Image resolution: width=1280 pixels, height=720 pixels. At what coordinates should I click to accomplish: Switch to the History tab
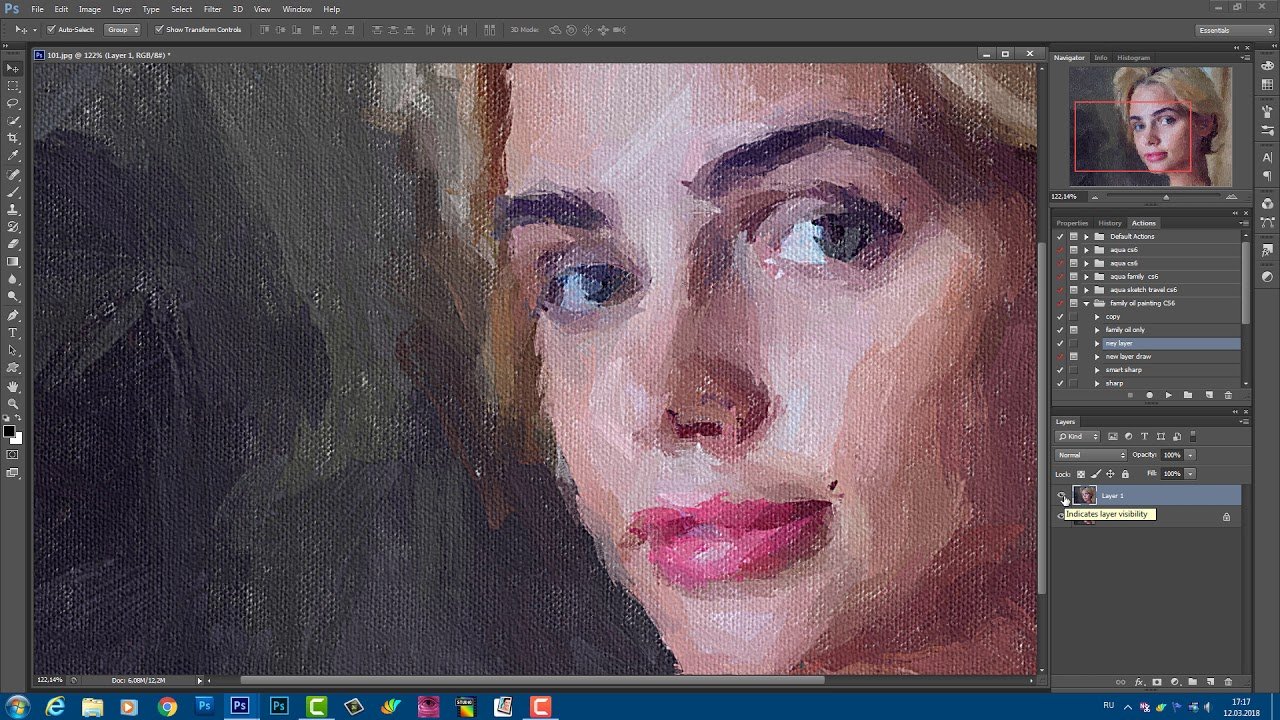(x=1109, y=223)
